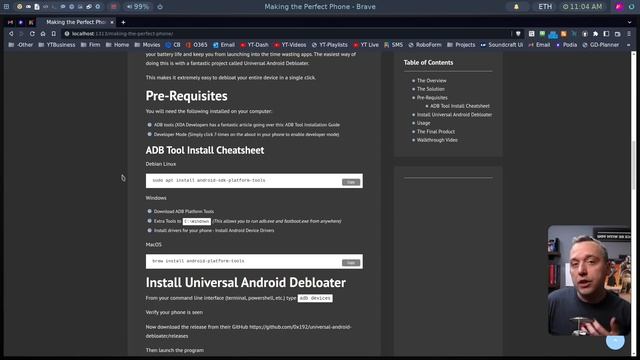Open a new browser tab

click(x=123, y=22)
